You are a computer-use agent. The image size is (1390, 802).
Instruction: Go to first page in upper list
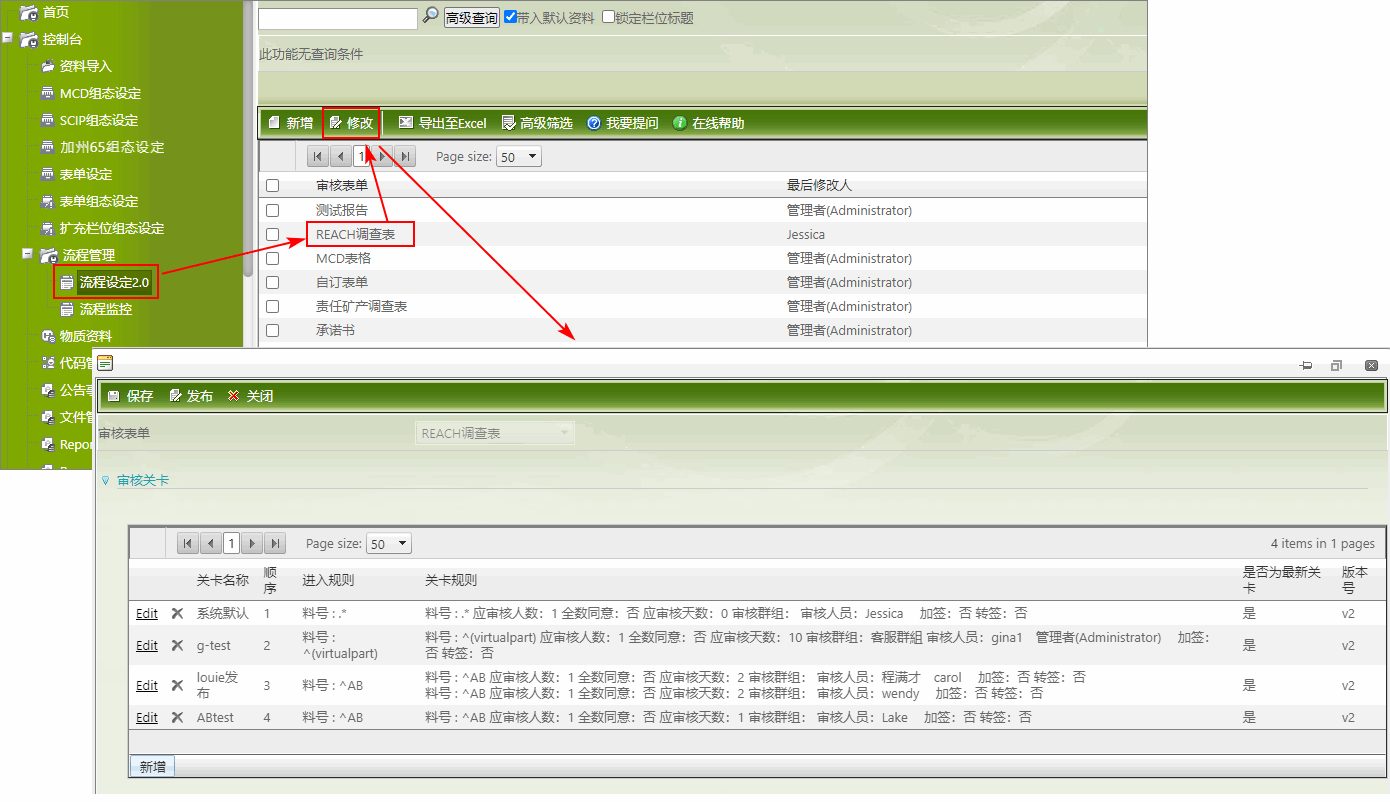(x=317, y=156)
